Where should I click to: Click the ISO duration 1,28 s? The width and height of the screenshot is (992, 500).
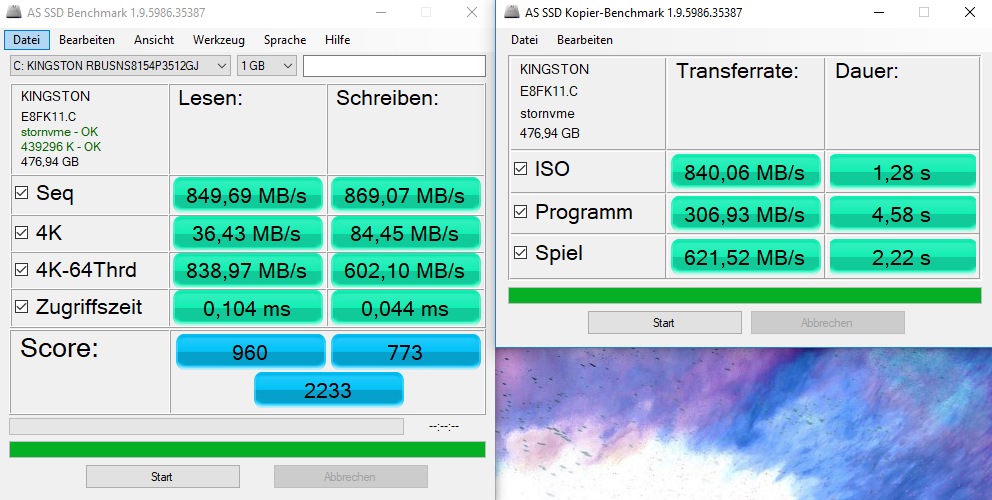tap(903, 172)
